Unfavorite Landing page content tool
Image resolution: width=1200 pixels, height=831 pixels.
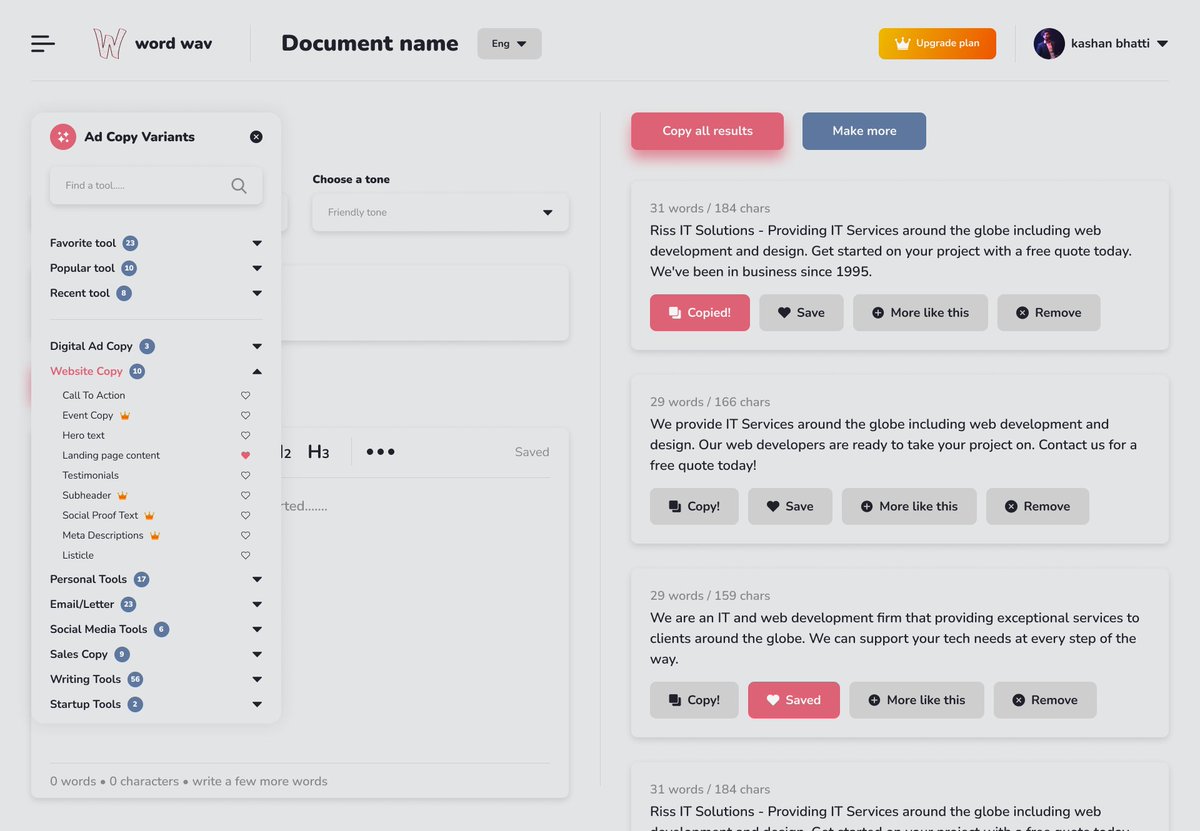point(245,456)
